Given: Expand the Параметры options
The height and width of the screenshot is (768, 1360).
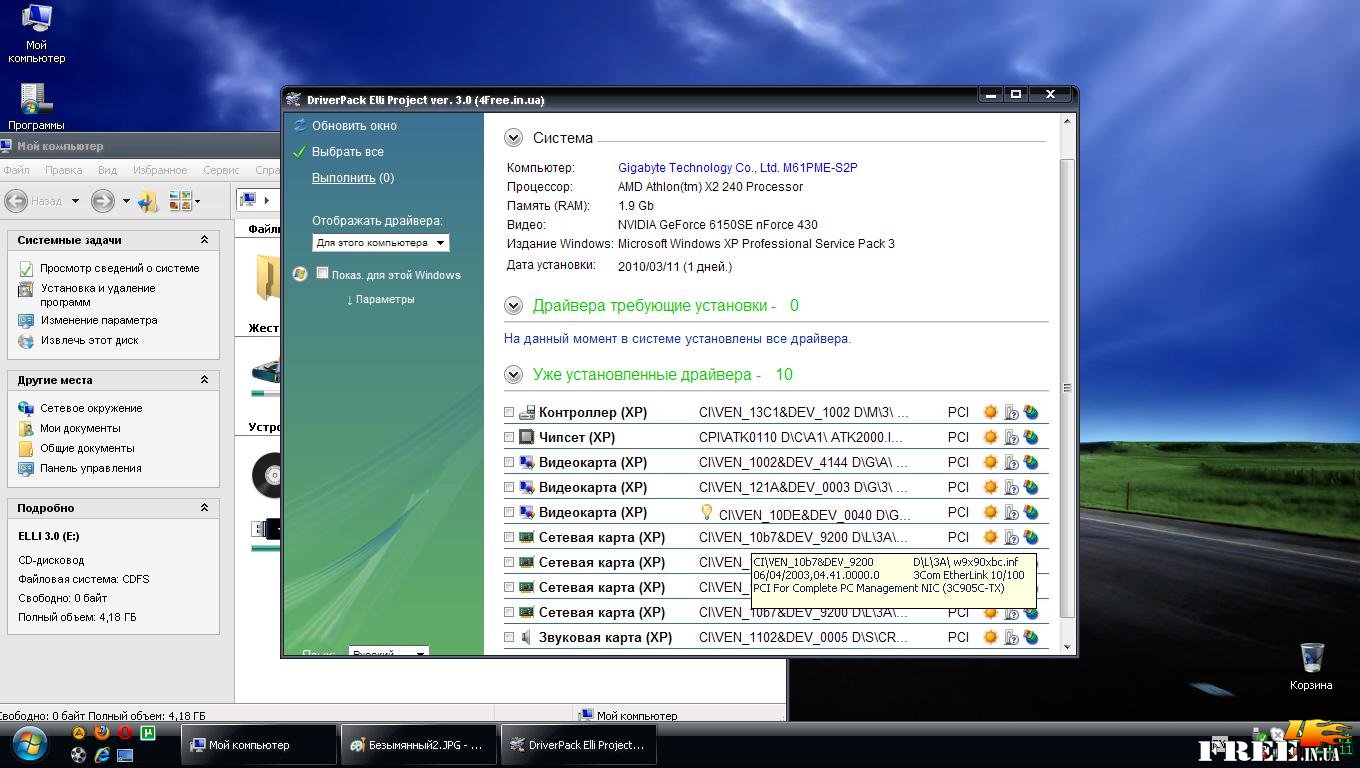Looking at the screenshot, I should click(380, 299).
